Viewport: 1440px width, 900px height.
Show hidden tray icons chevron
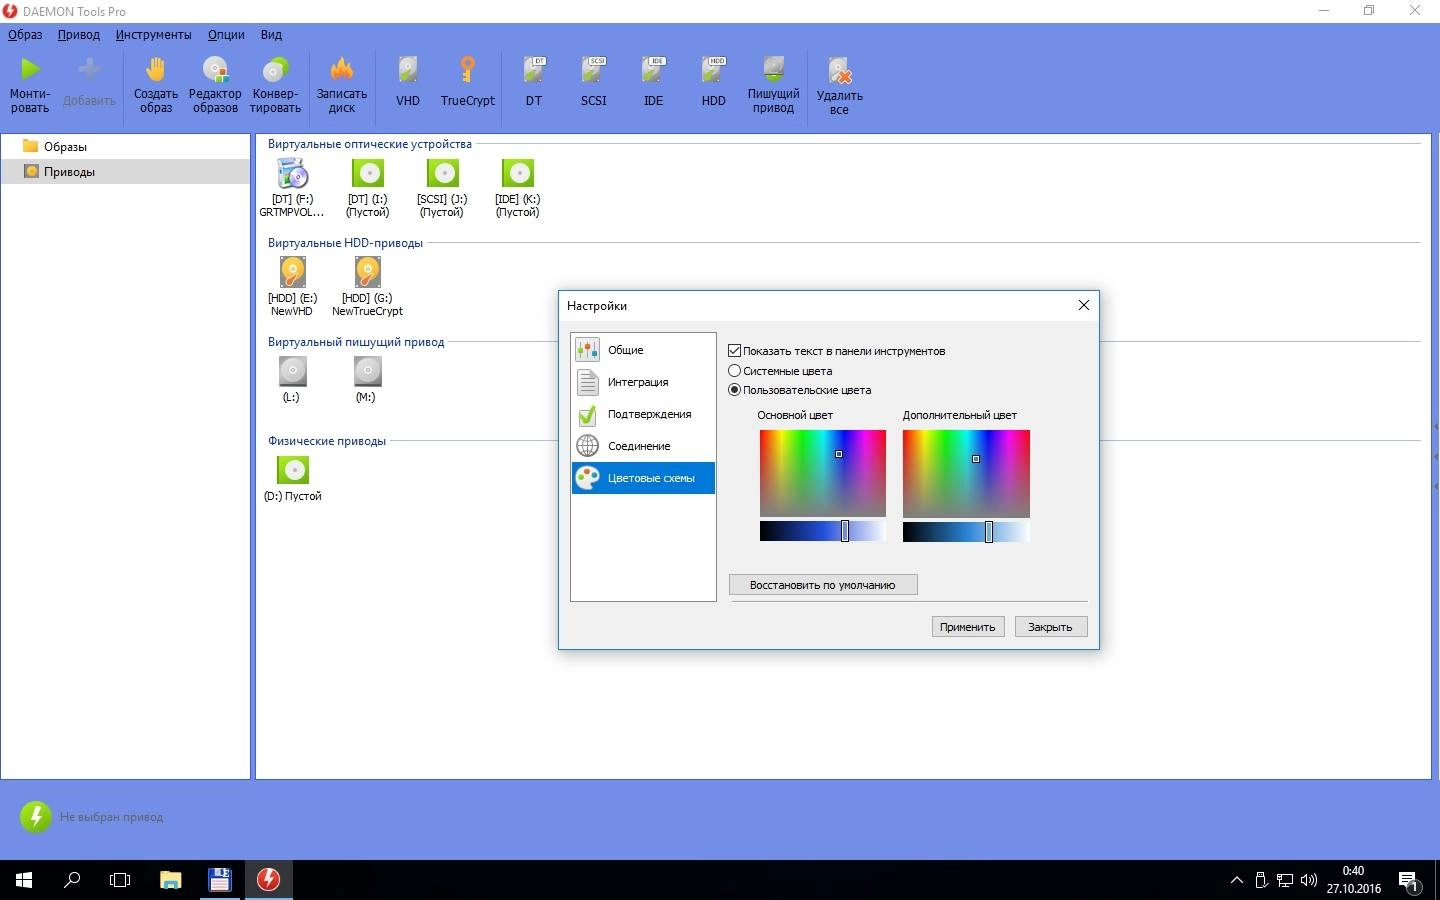pos(1237,880)
